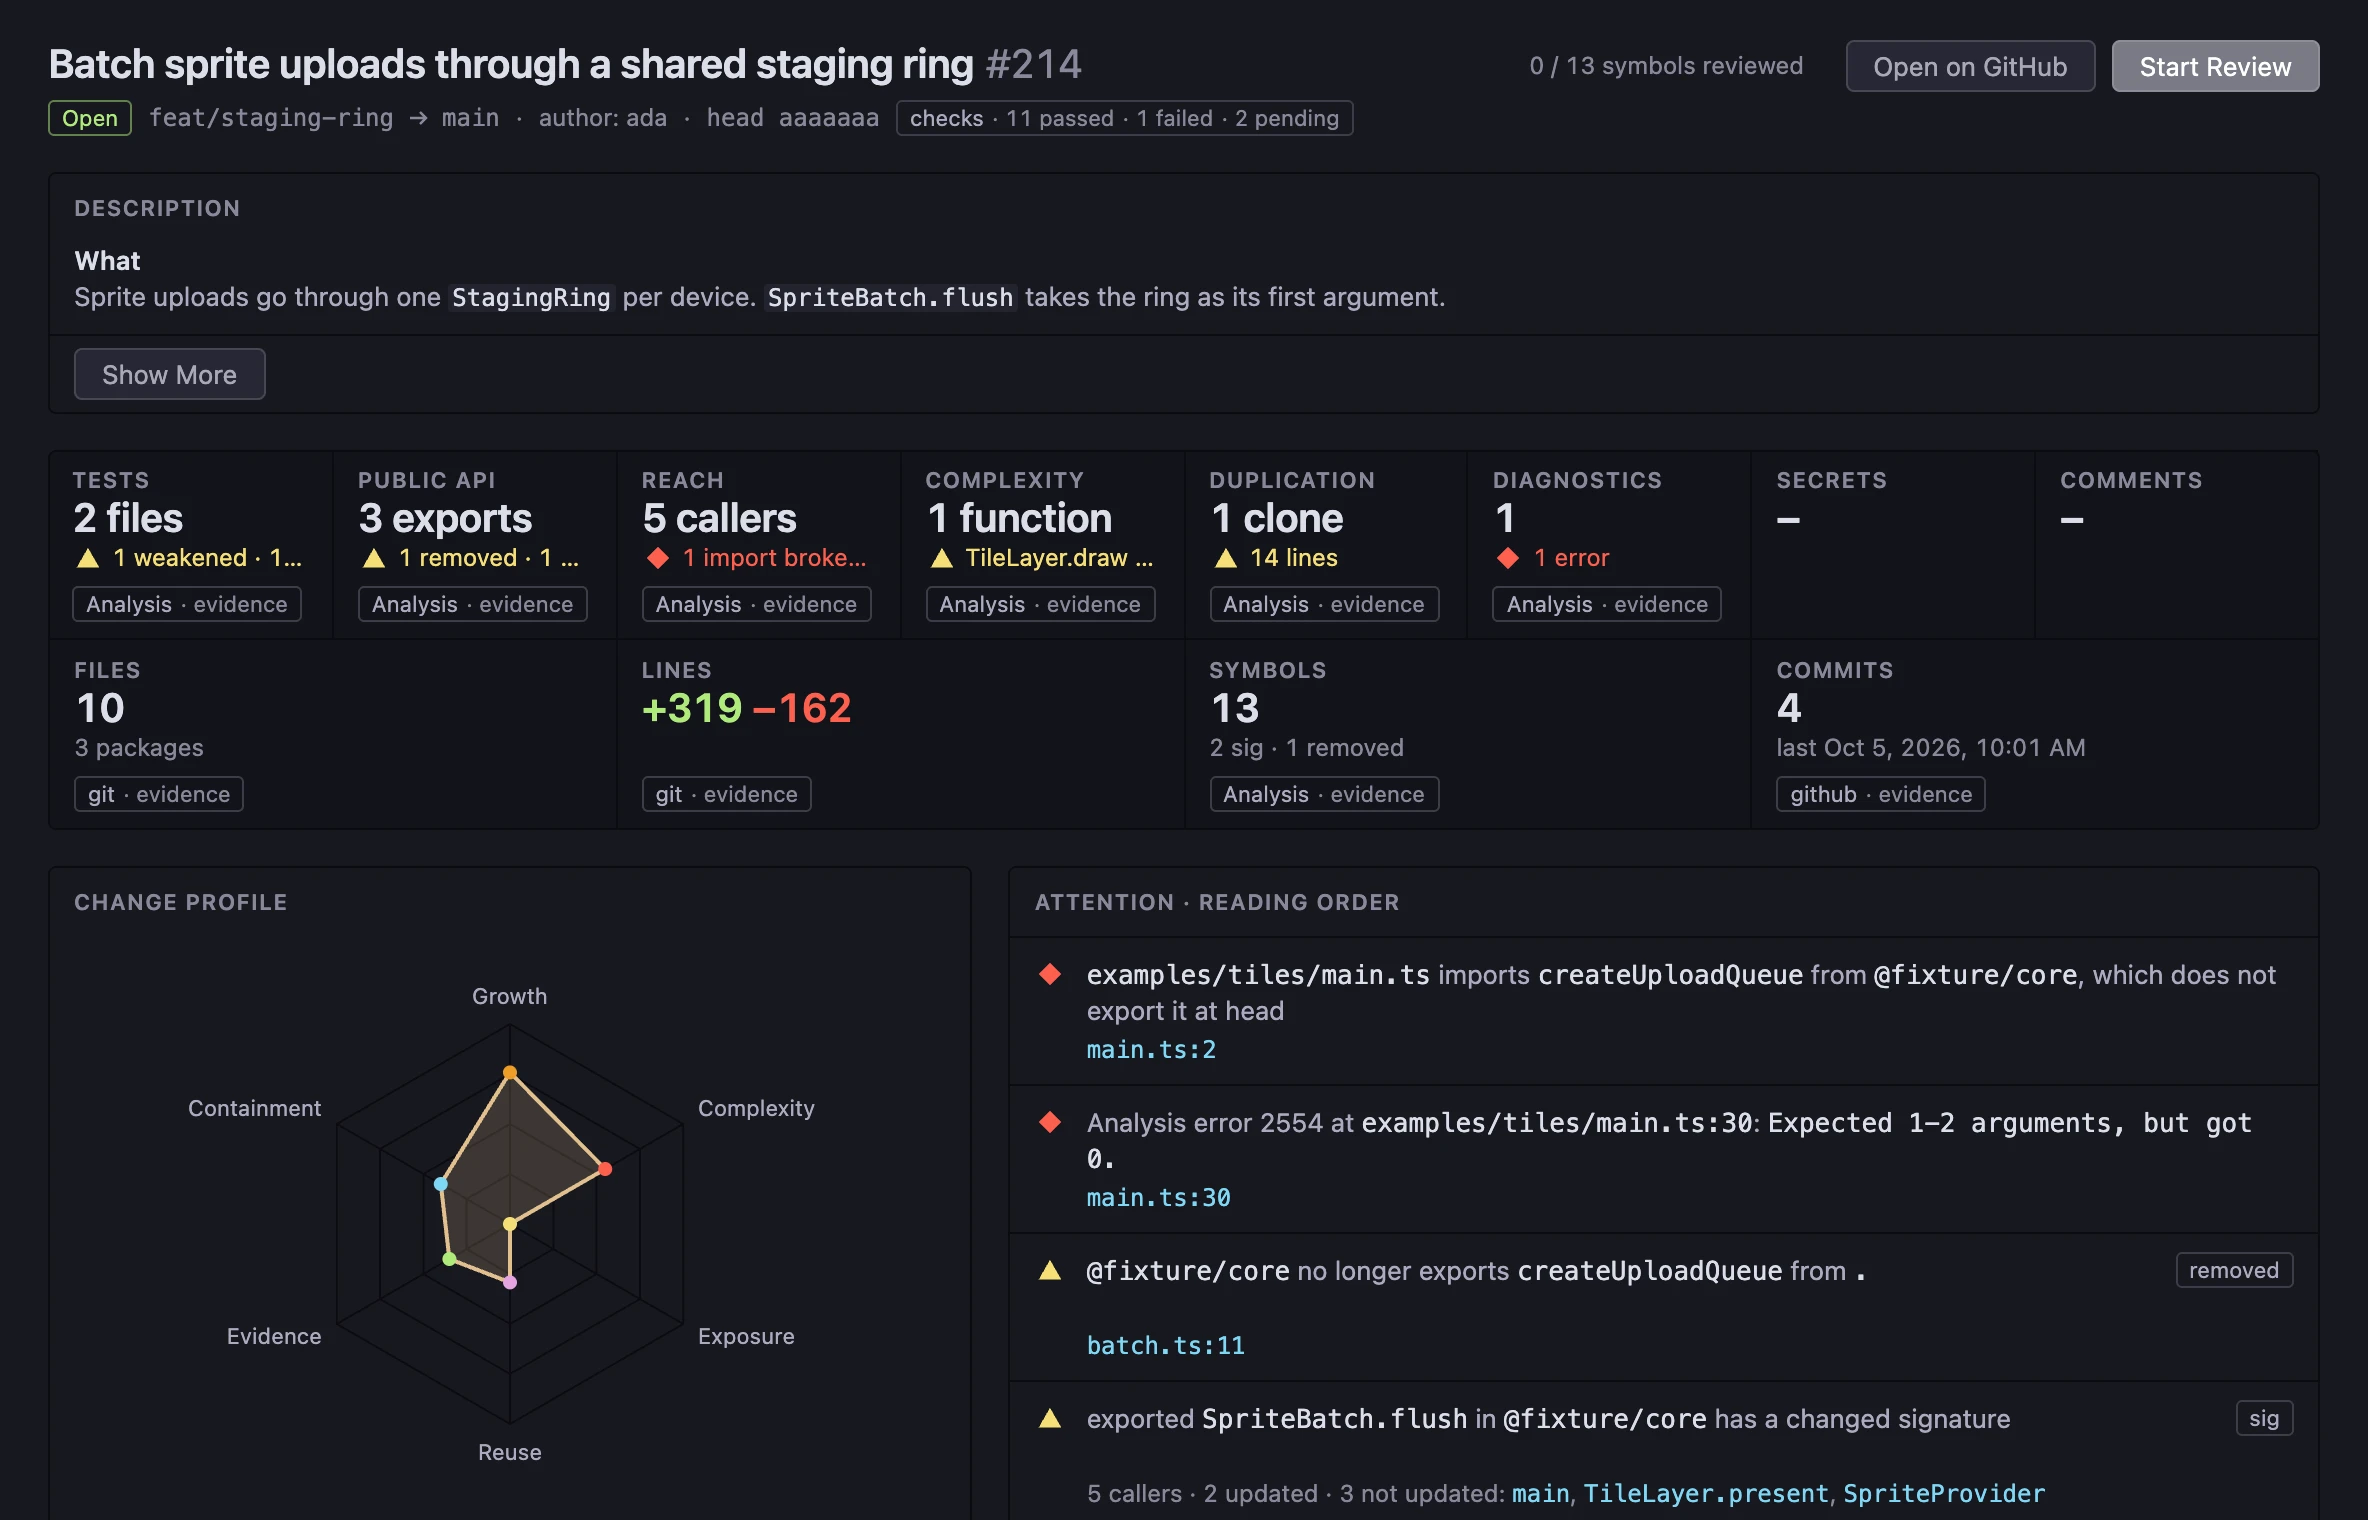Image resolution: width=2368 pixels, height=1520 pixels.
Task: Select the red Complexity point on radar chart
Action: pyautogui.click(x=605, y=1168)
